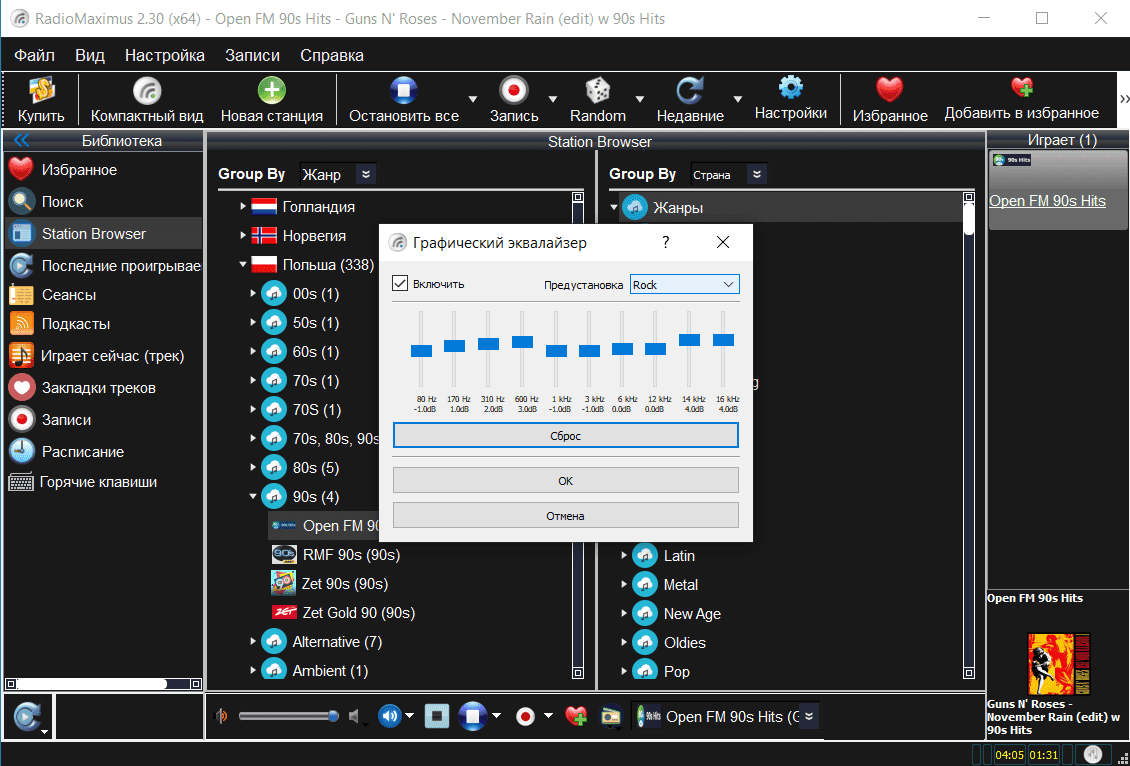Click Отмена in the equalizer dialog
The width and height of the screenshot is (1130, 766).
click(566, 516)
